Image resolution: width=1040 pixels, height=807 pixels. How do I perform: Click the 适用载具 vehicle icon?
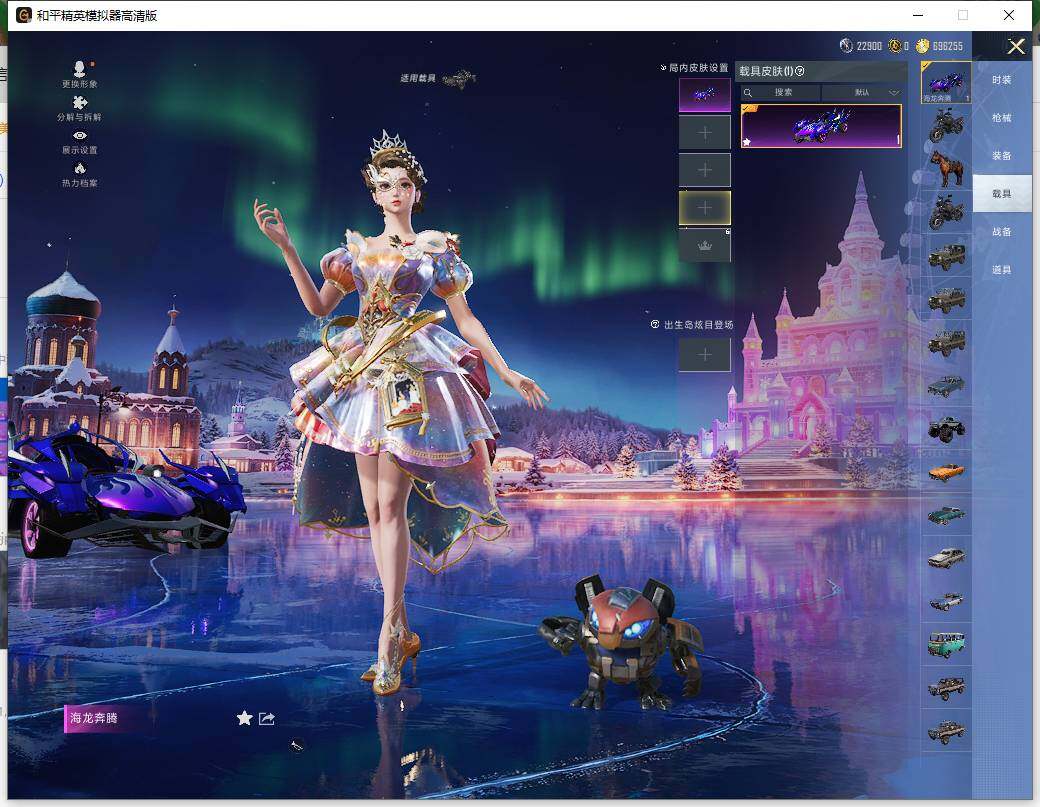pos(458,79)
